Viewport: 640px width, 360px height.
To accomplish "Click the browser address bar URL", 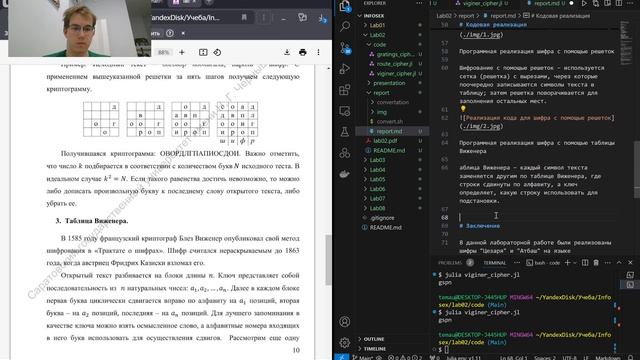I will point(186,18).
